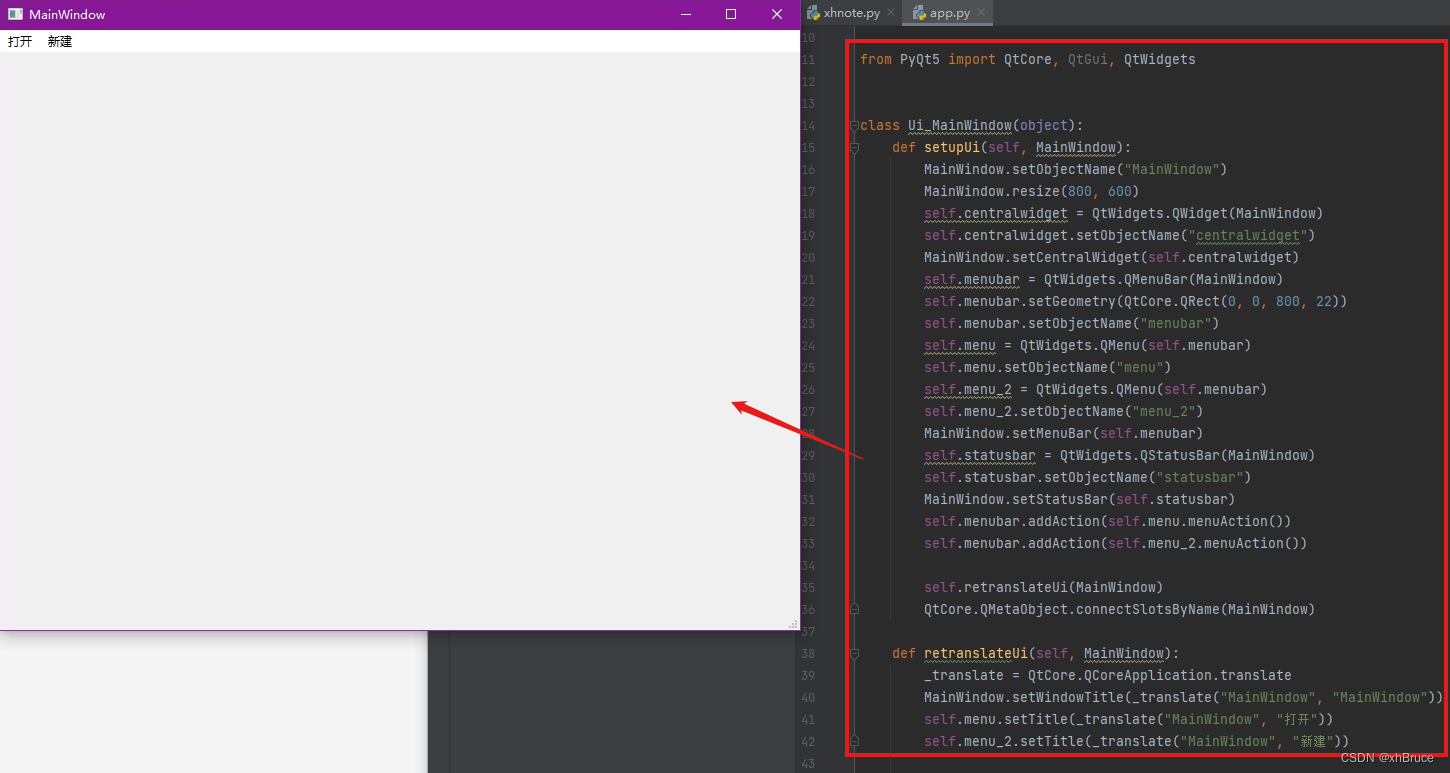Collapse the Ui_MainWindow class fold marker
Image resolution: width=1450 pixels, height=773 pixels.
[854, 126]
